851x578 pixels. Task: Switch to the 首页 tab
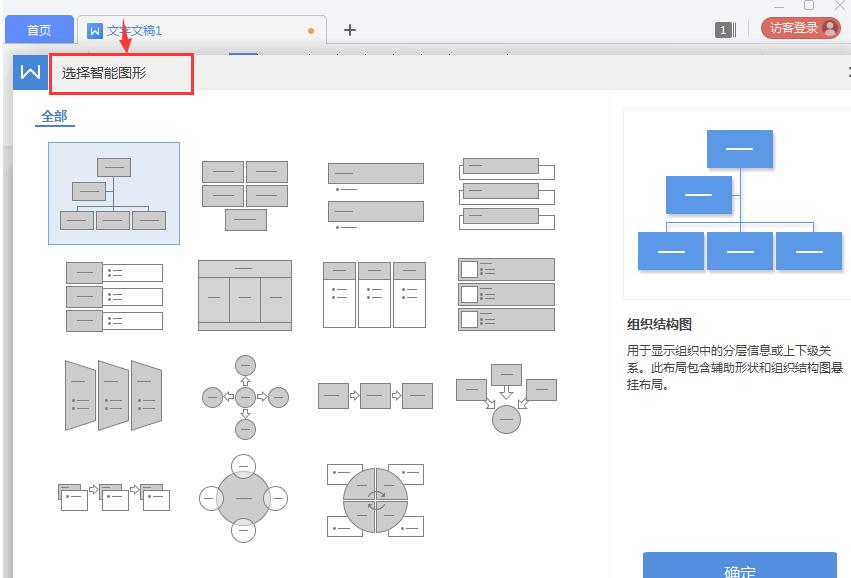click(39, 29)
